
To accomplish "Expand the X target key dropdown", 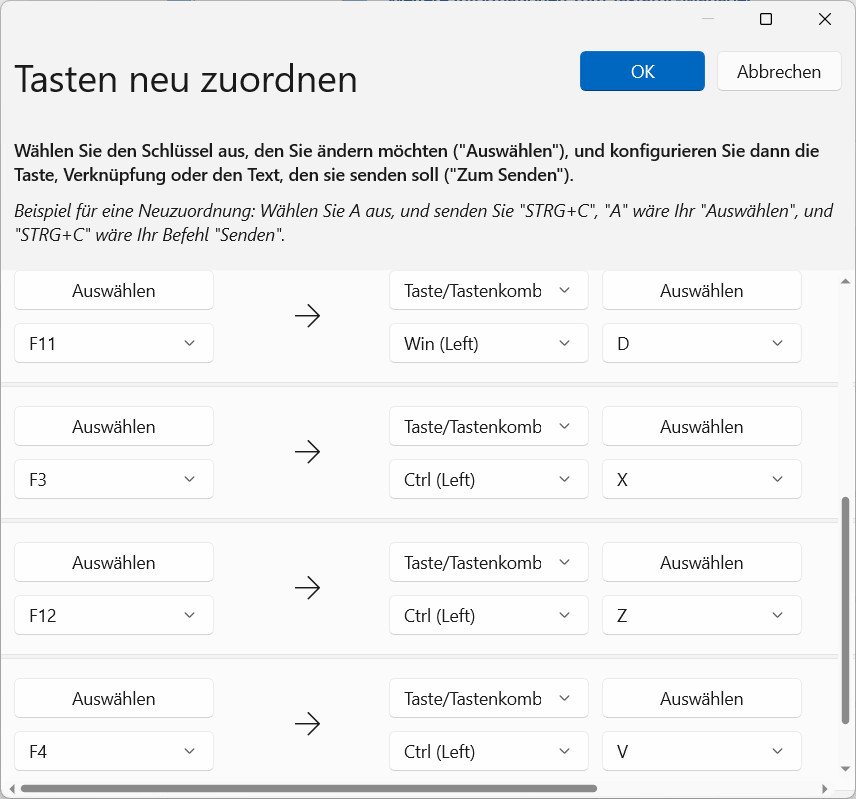I will (701, 479).
